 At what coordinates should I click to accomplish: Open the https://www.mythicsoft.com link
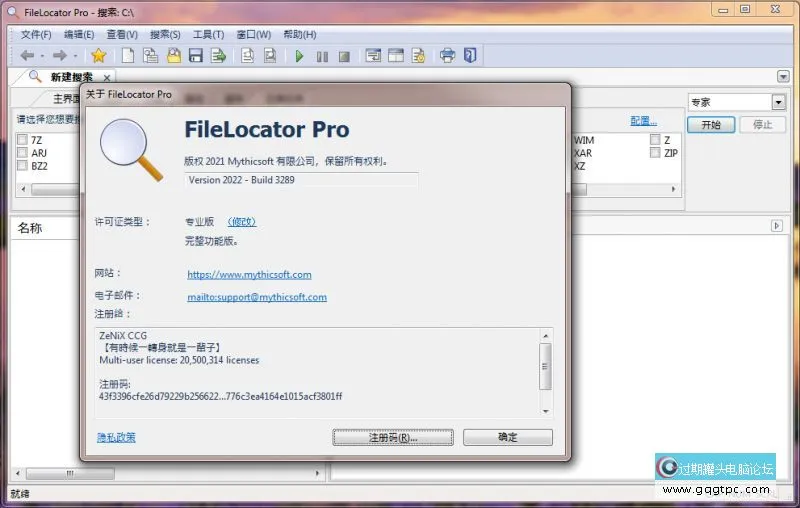pos(249,274)
